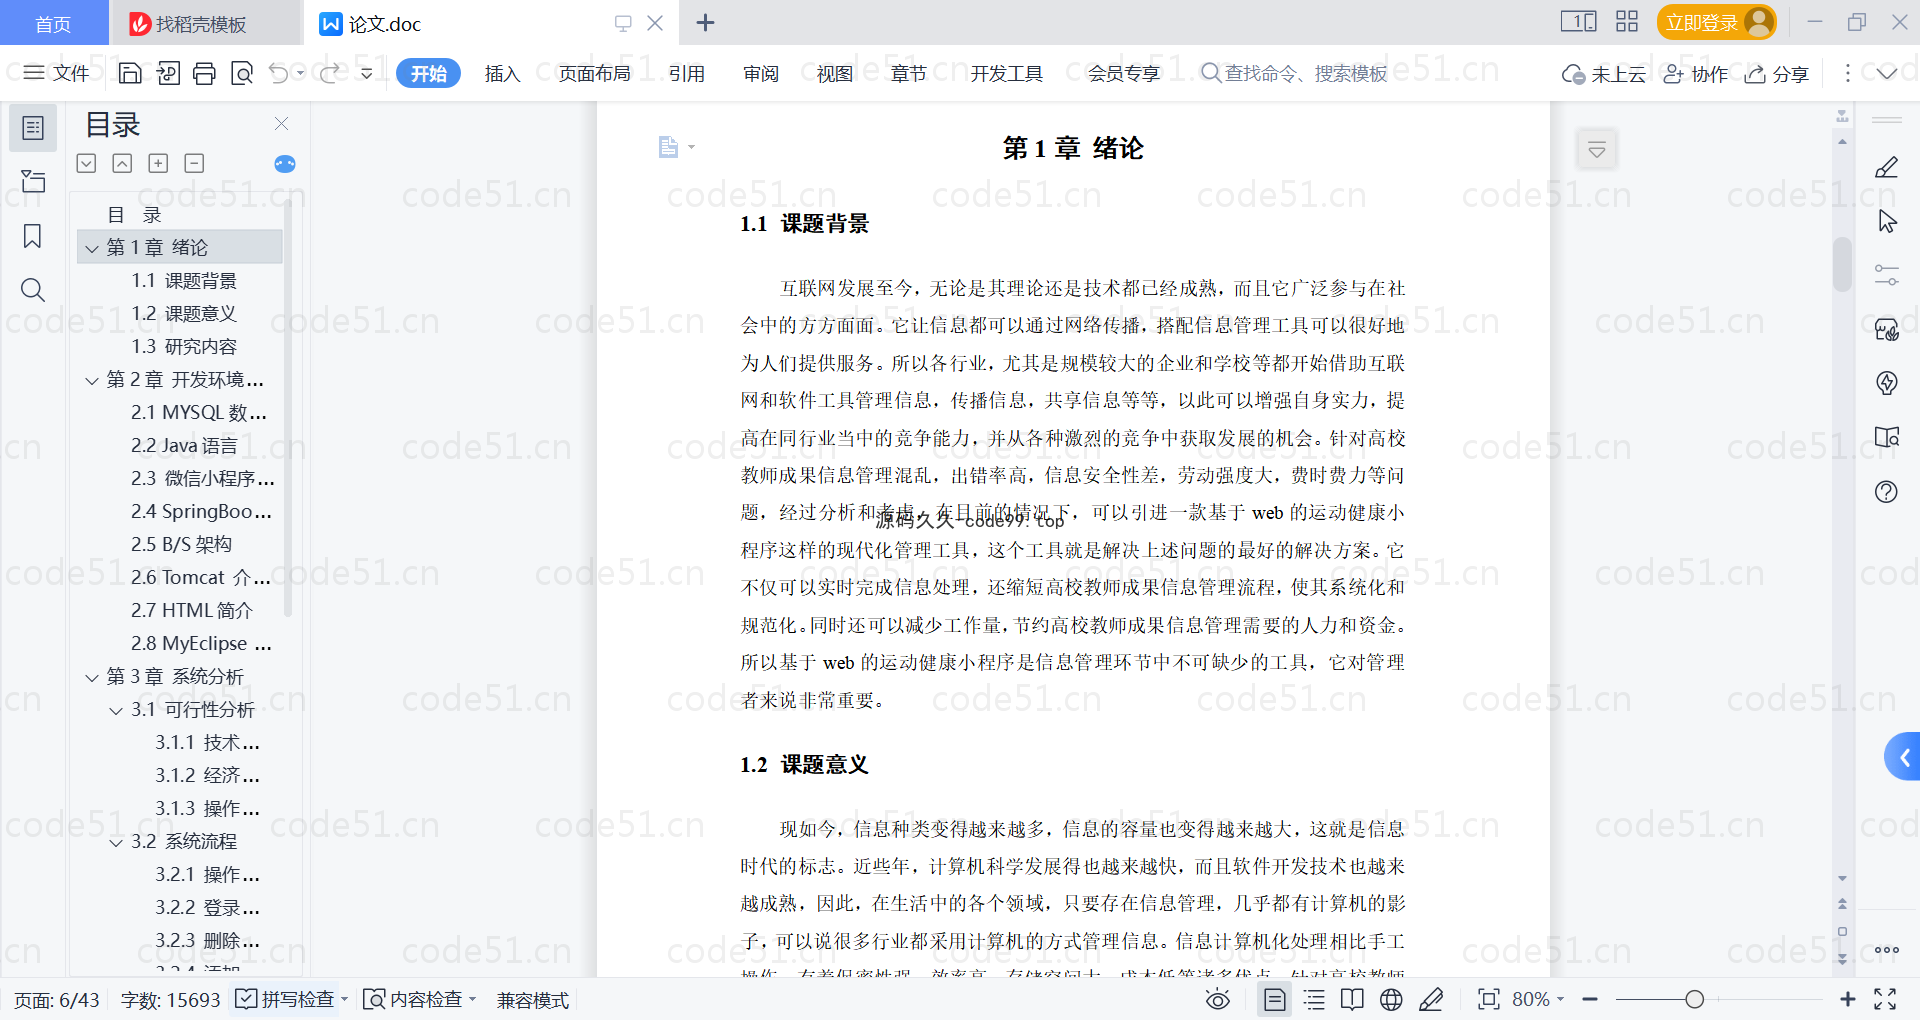
Task: Select the 插入 ribbon tab
Action: [x=502, y=73]
